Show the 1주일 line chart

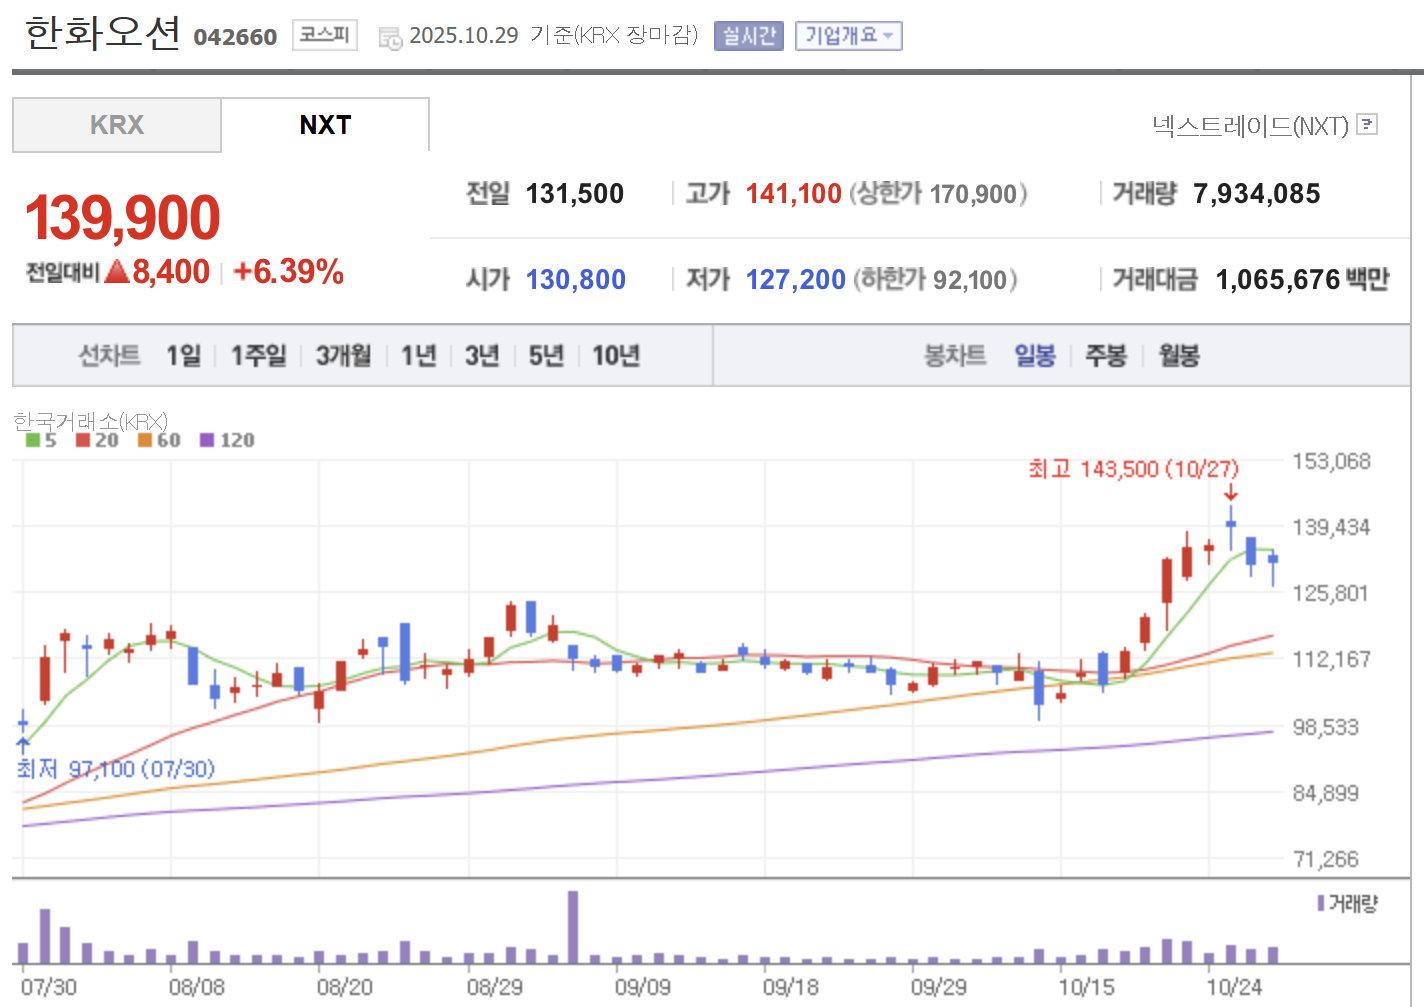tap(259, 355)
